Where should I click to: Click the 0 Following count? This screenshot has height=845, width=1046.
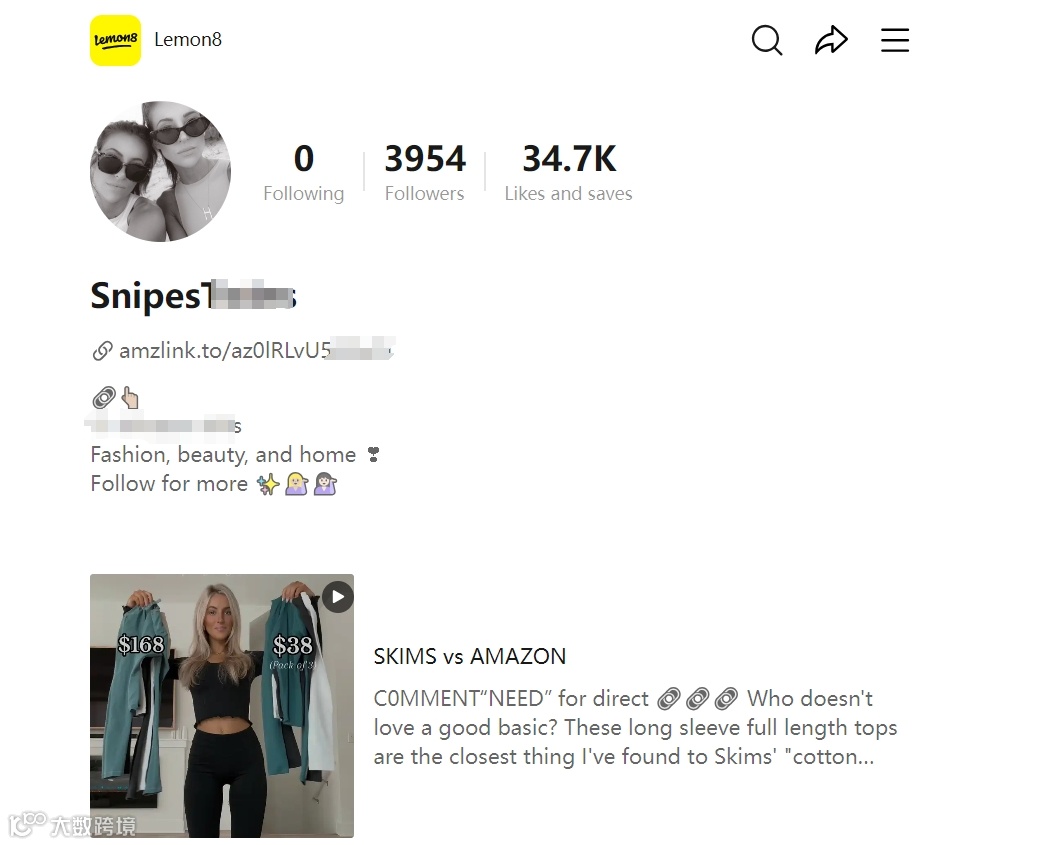[304, 173]
